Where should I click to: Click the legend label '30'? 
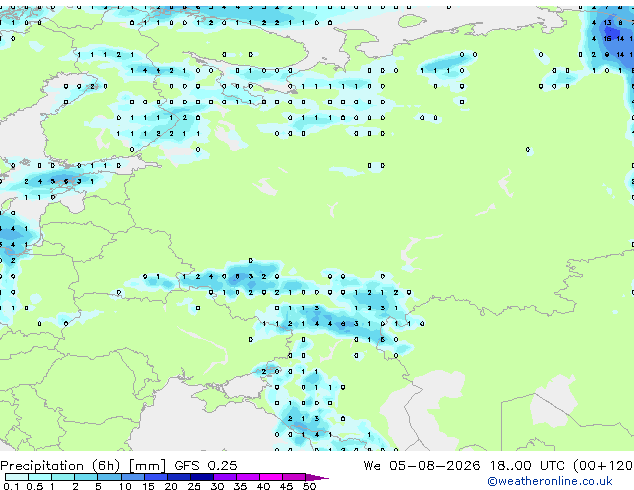(x=218, y=486)
